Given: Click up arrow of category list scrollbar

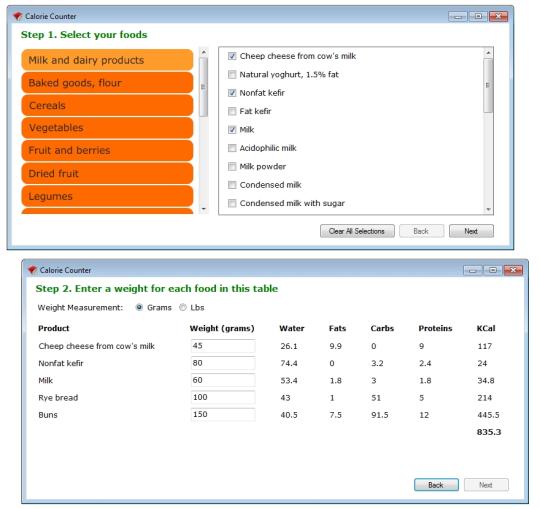Looking at the screenshot, I should coord(204,52).
